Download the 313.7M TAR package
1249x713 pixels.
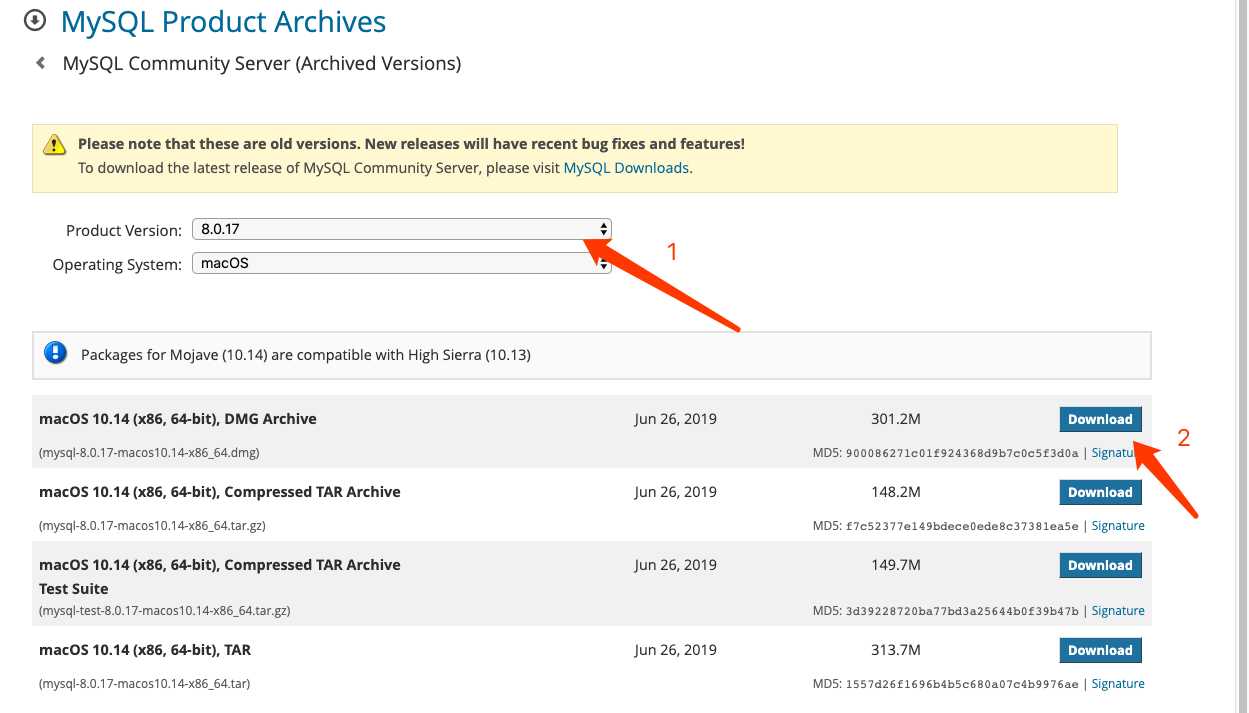[1100, 650]
